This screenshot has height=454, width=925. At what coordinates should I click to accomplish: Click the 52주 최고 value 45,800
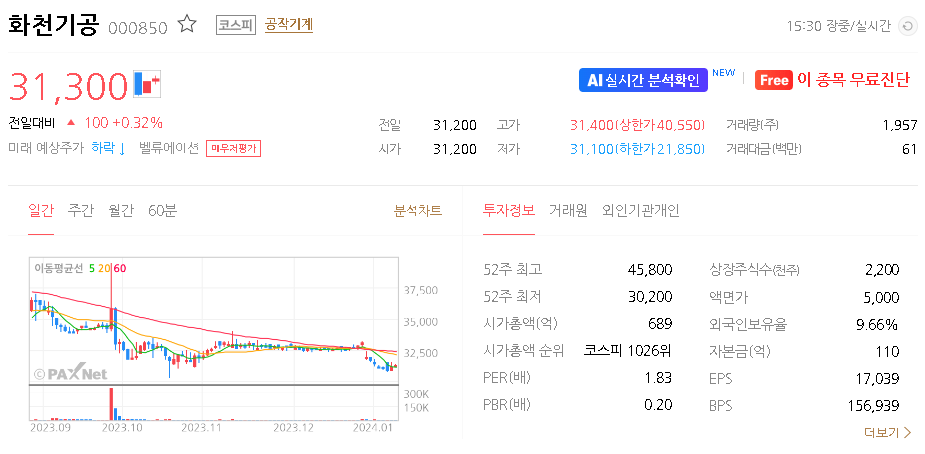[650, 270]
